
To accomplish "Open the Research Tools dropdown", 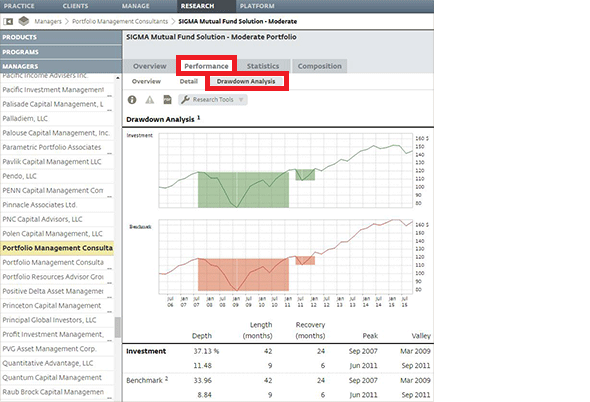I will tap(213, 100).
